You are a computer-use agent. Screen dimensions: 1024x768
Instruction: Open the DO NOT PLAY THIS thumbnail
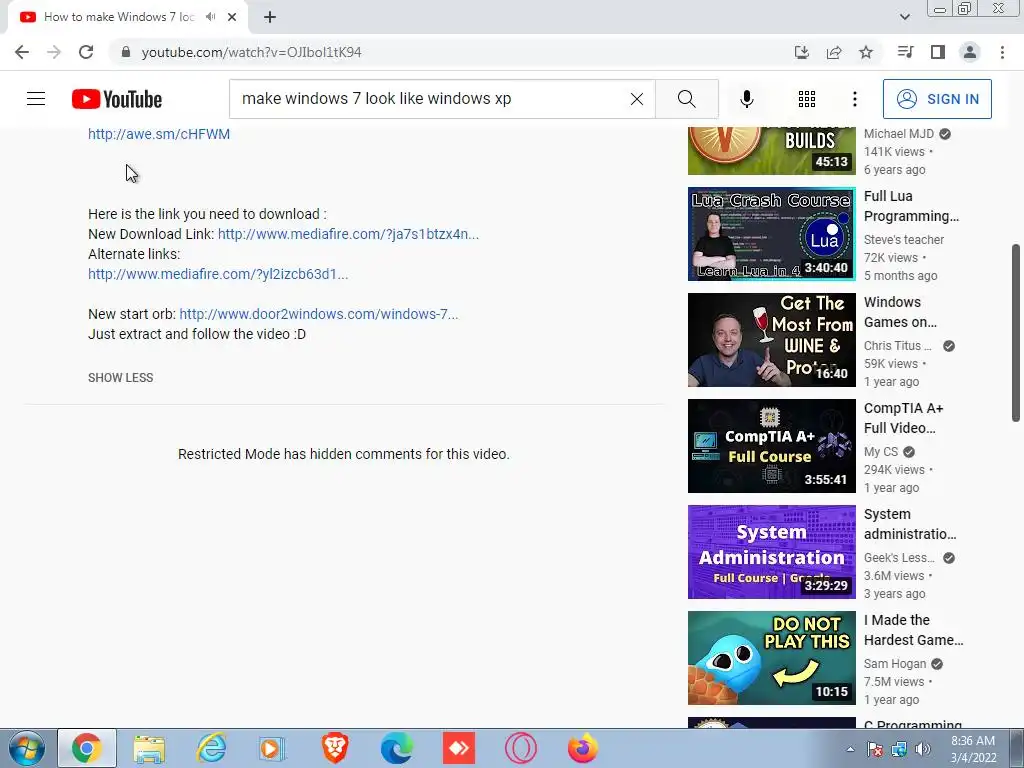[771, 658]
